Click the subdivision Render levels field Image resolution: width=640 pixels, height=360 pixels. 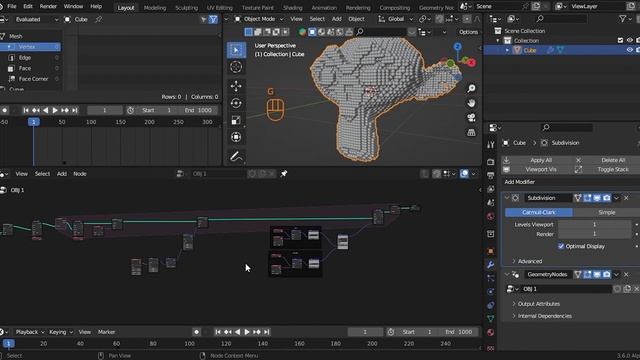click(594, 234)
